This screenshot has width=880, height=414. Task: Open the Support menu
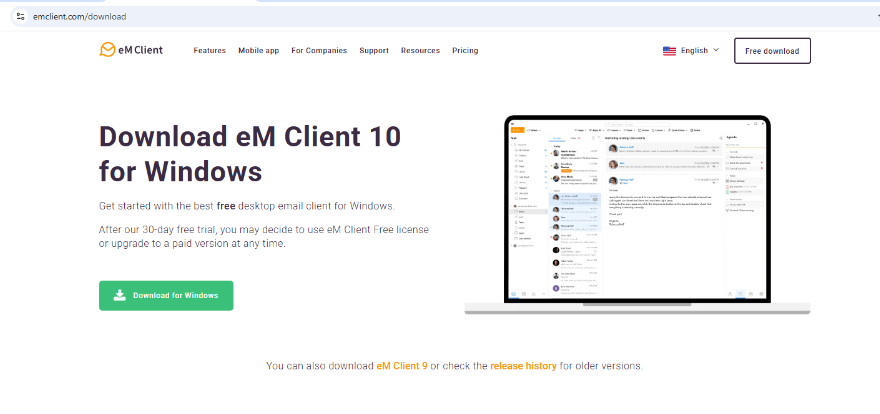[374, 50]
